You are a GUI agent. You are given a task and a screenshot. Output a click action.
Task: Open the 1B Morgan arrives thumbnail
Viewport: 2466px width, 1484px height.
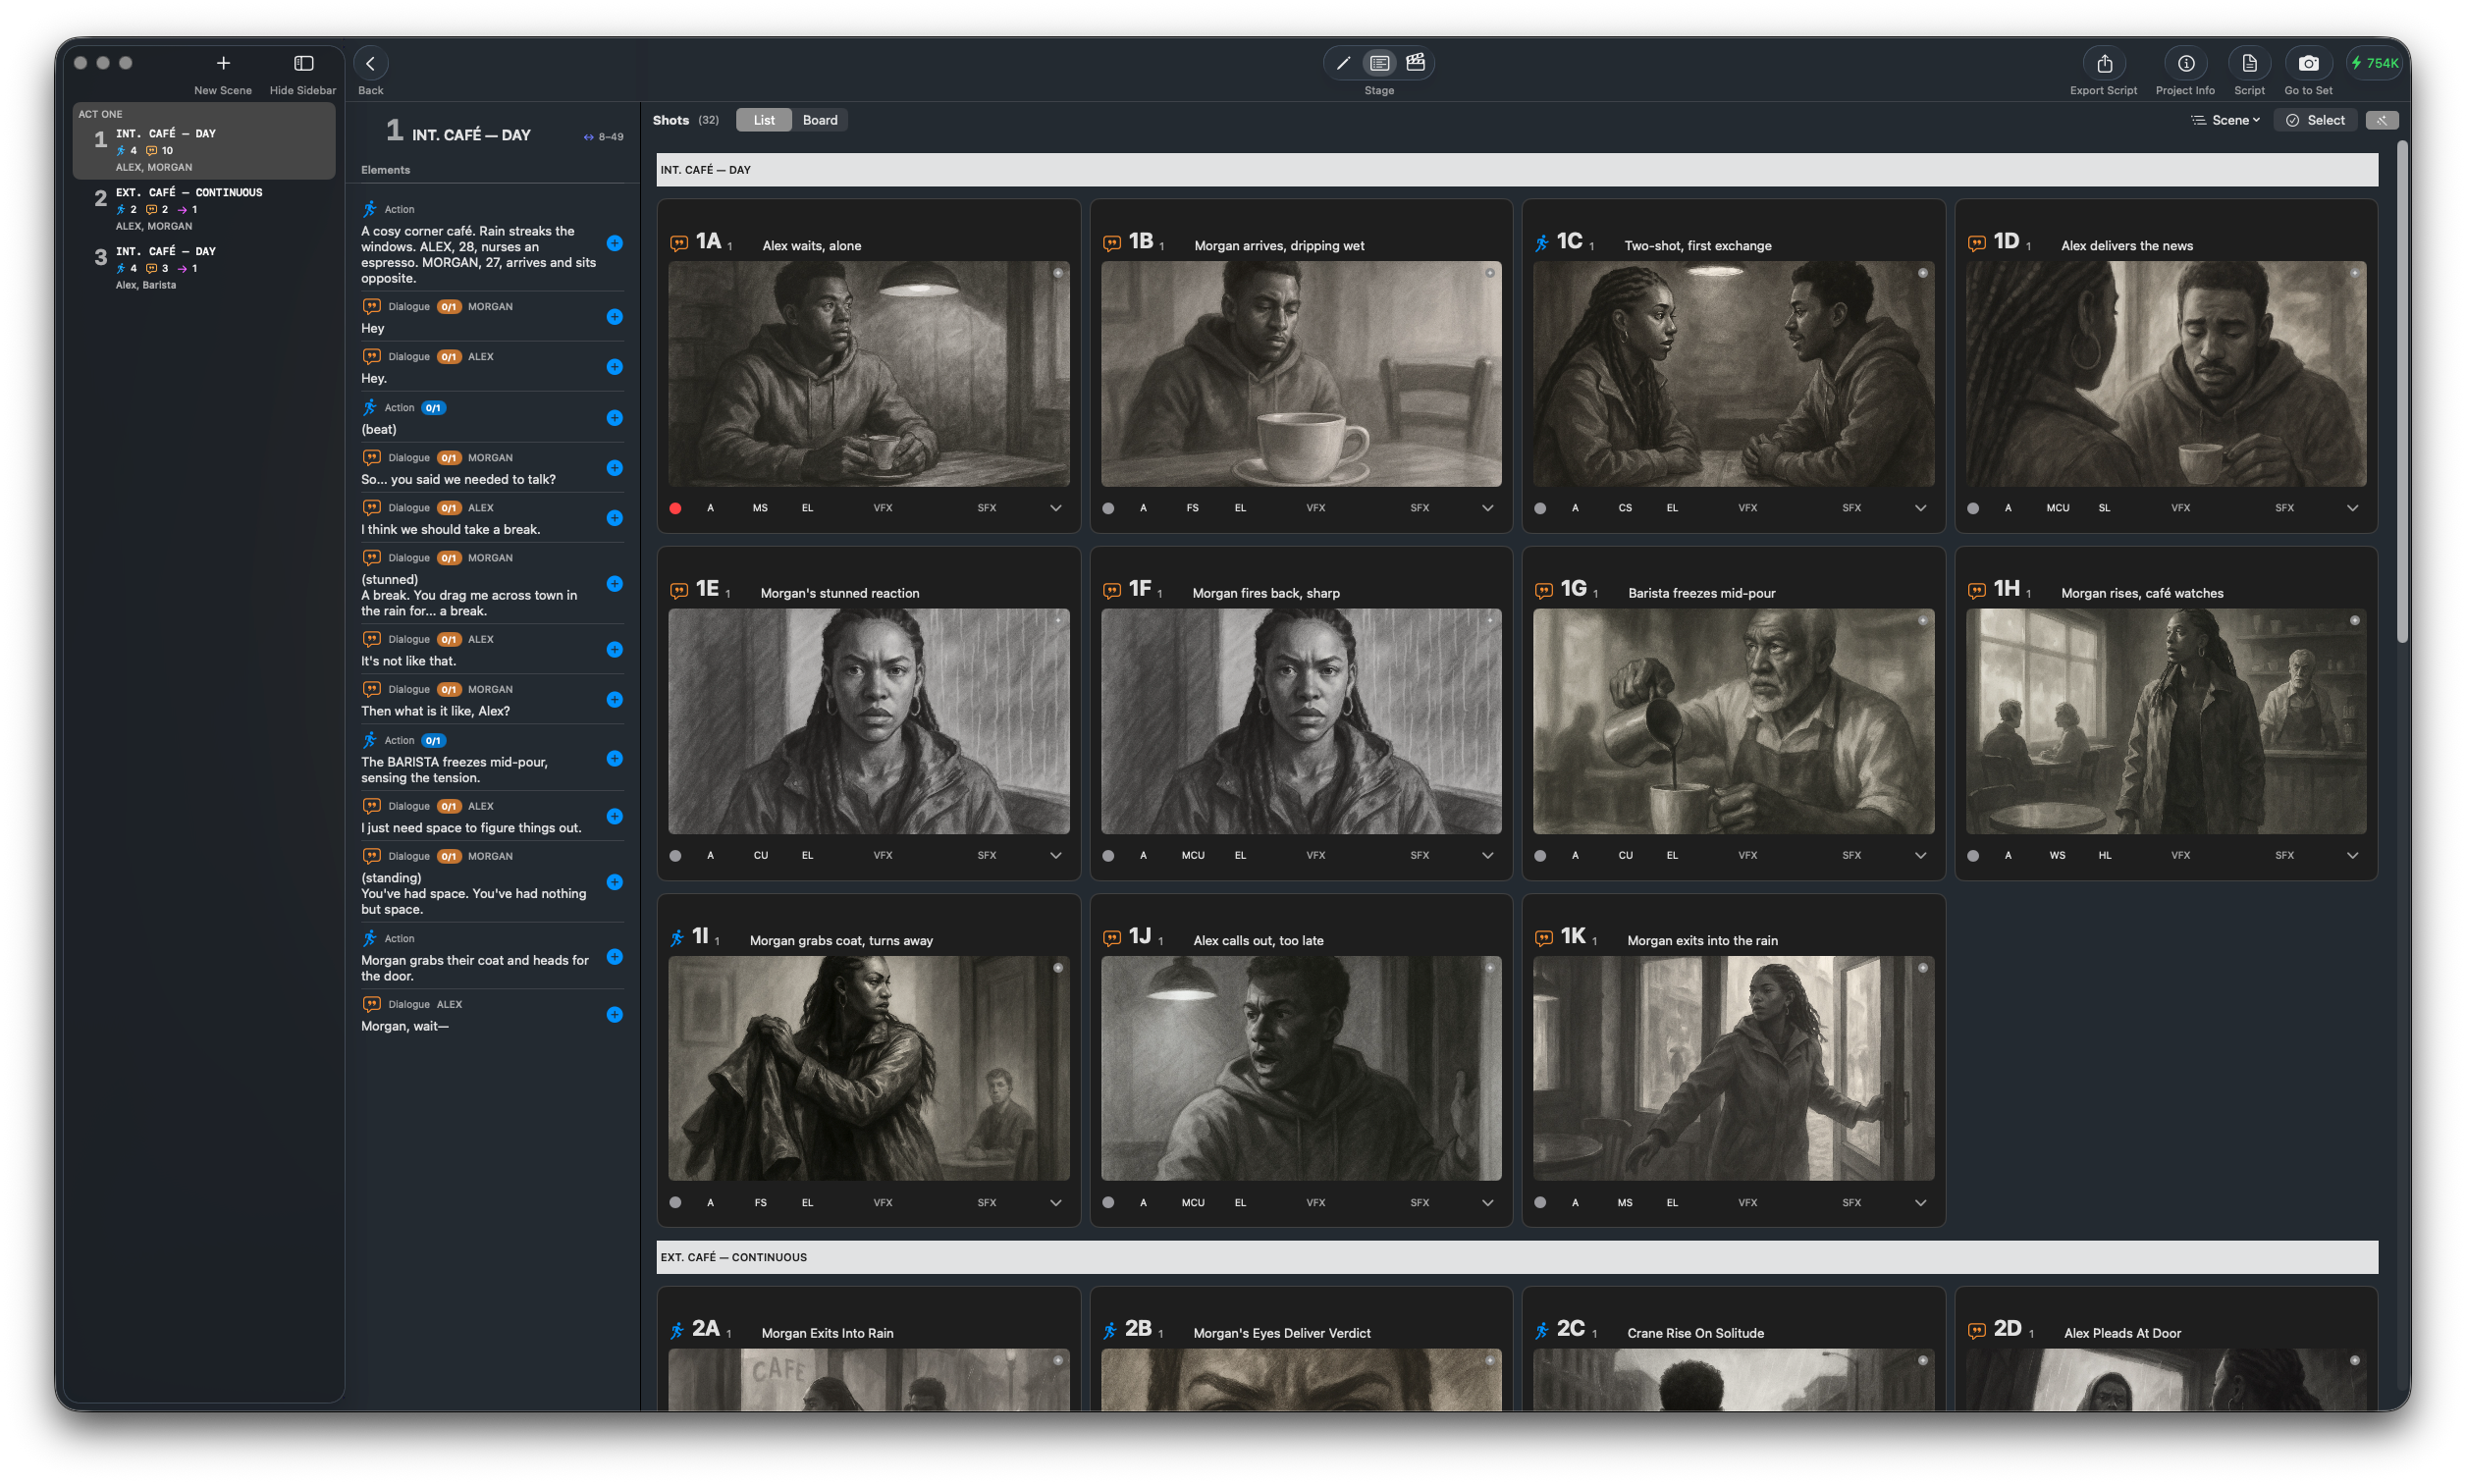tap(1301, 374)
